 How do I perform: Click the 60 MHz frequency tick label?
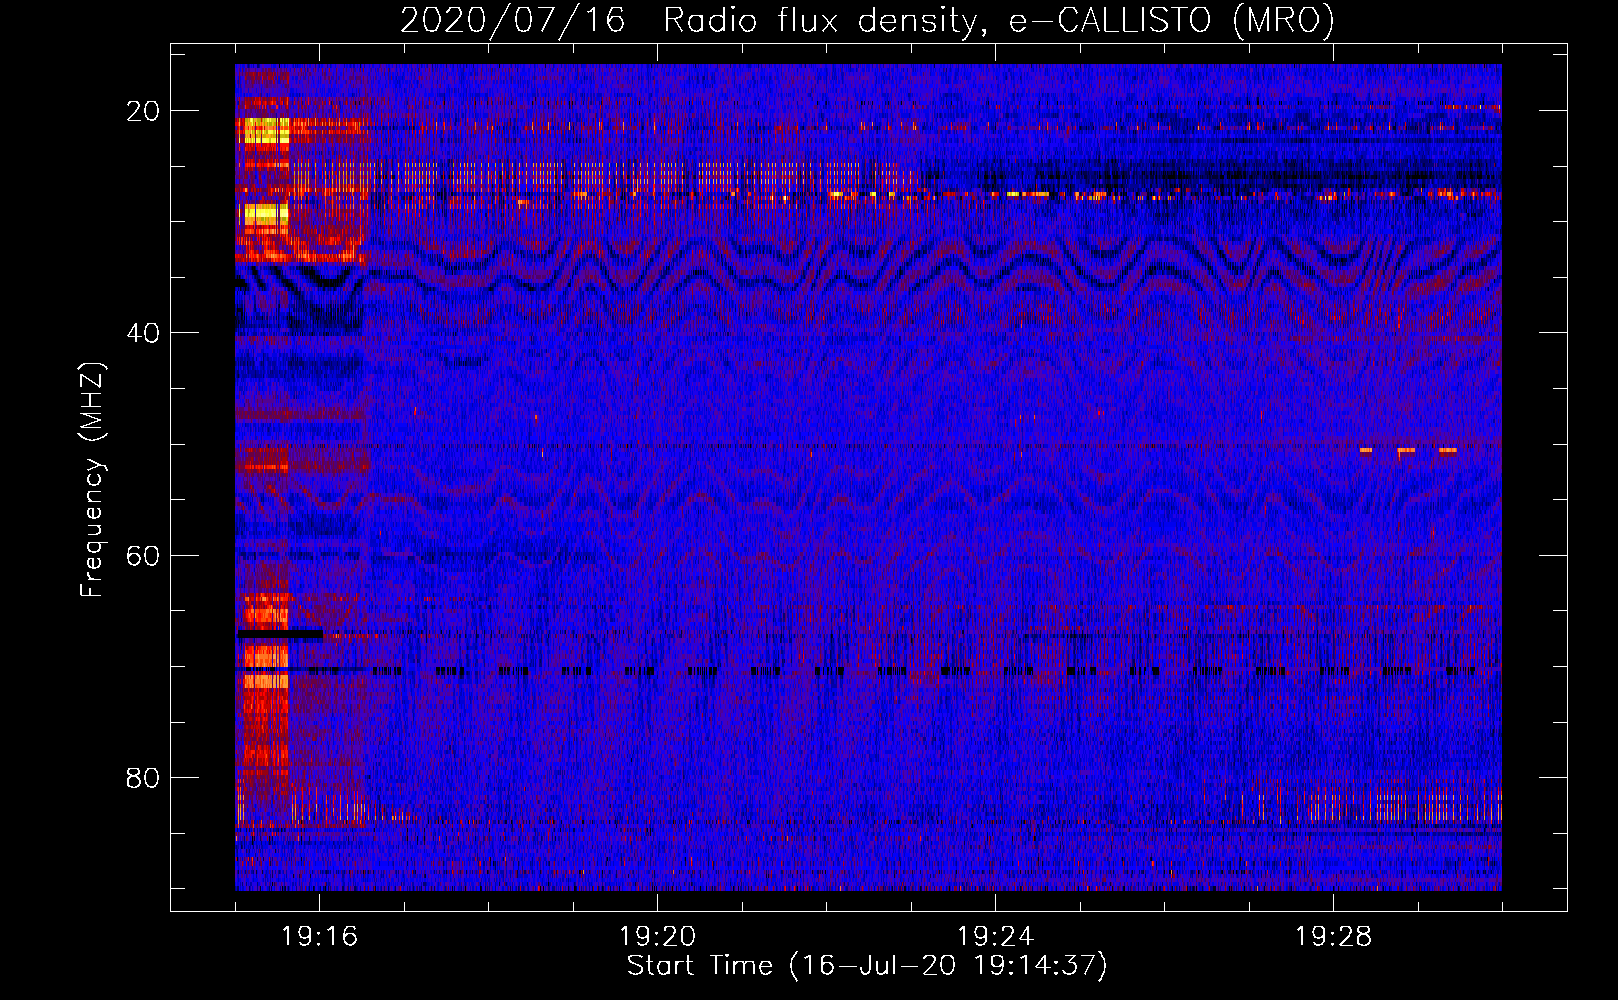click(x=143, y=555)
